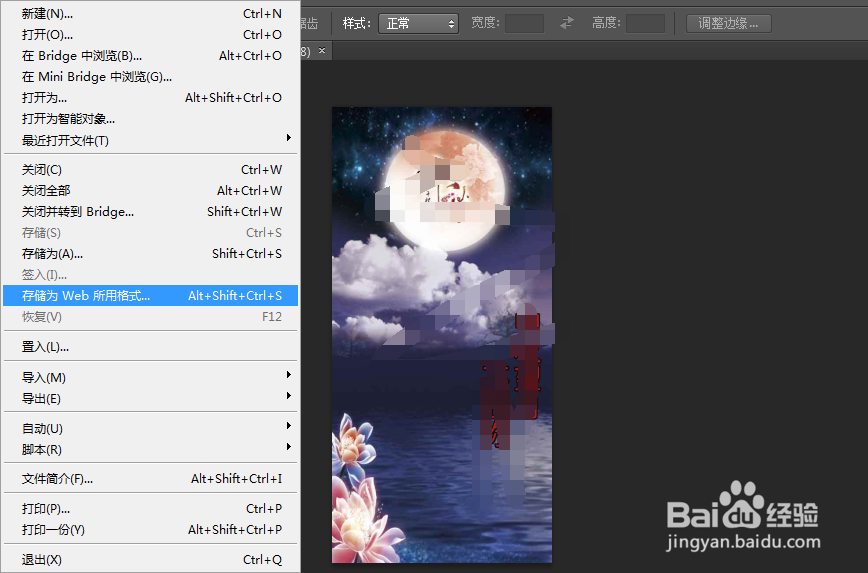Click the moon poster canvas image

click(x=442, y=335)
